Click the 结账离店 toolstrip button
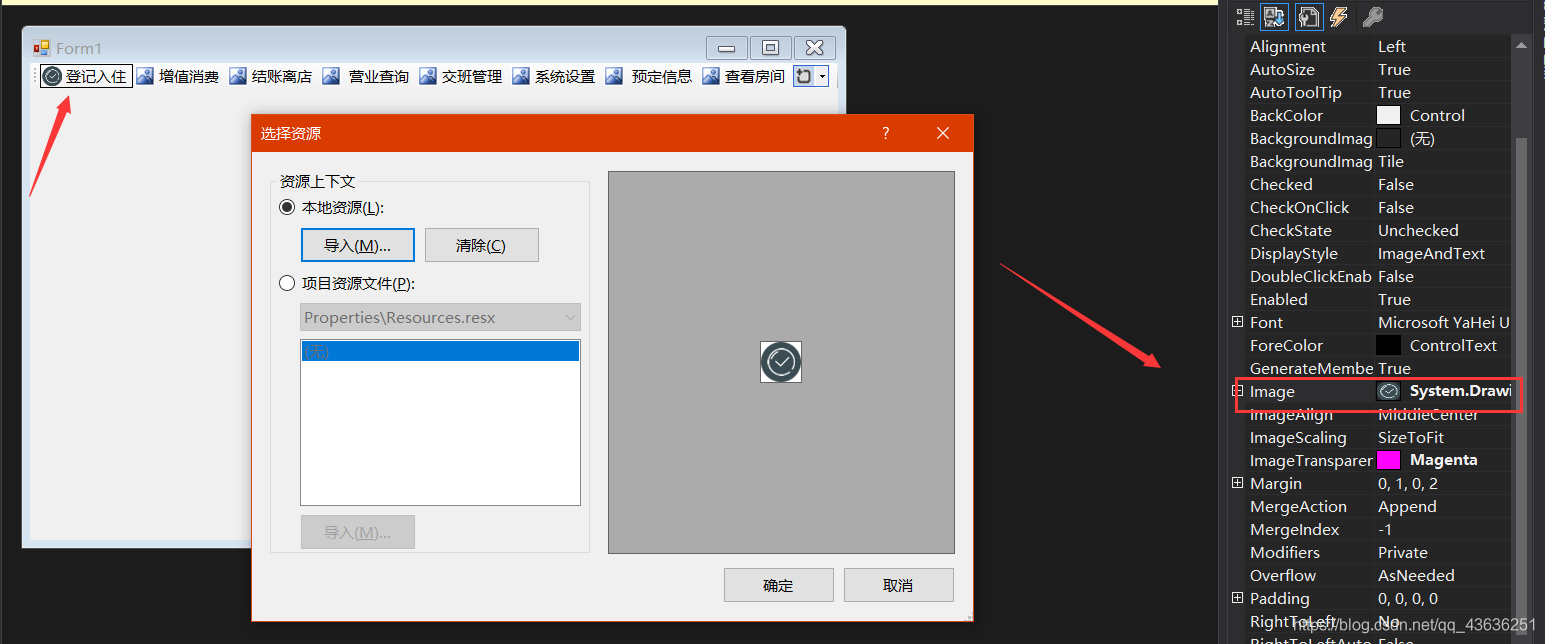1545x644 pixels. [271, 76]
